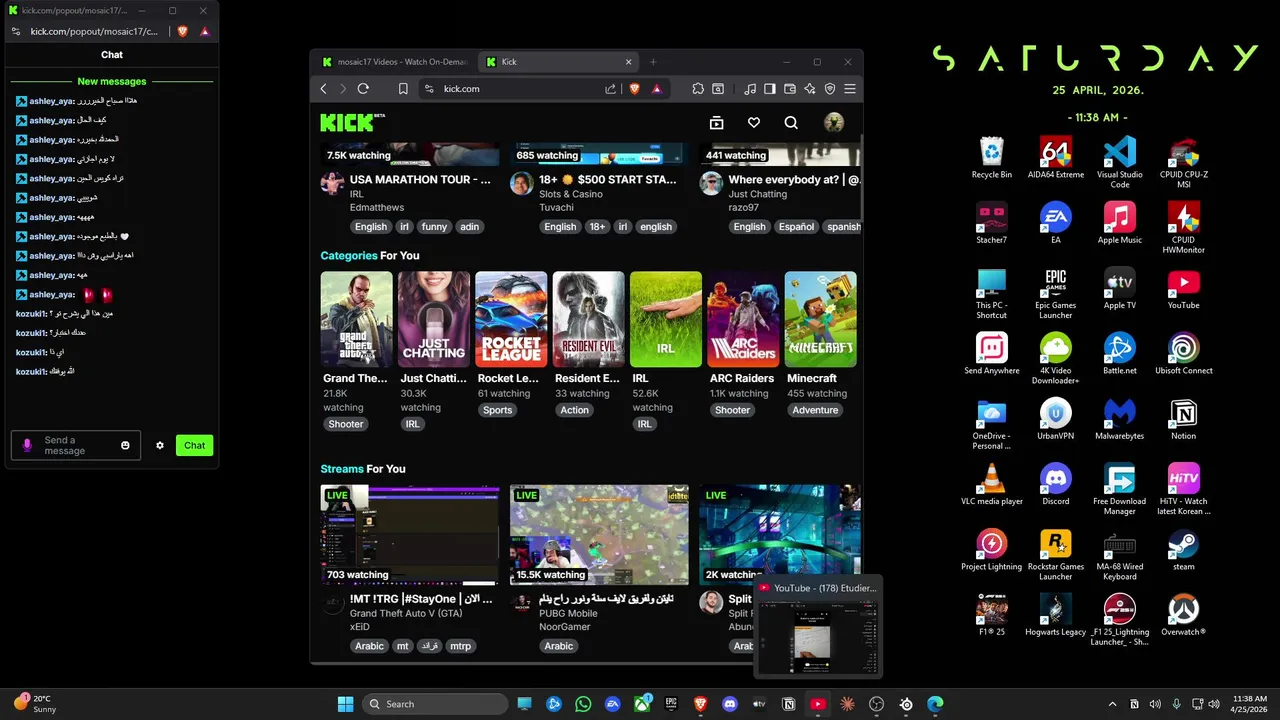
Task: Open a new browser tab
Action: [653, 62]
